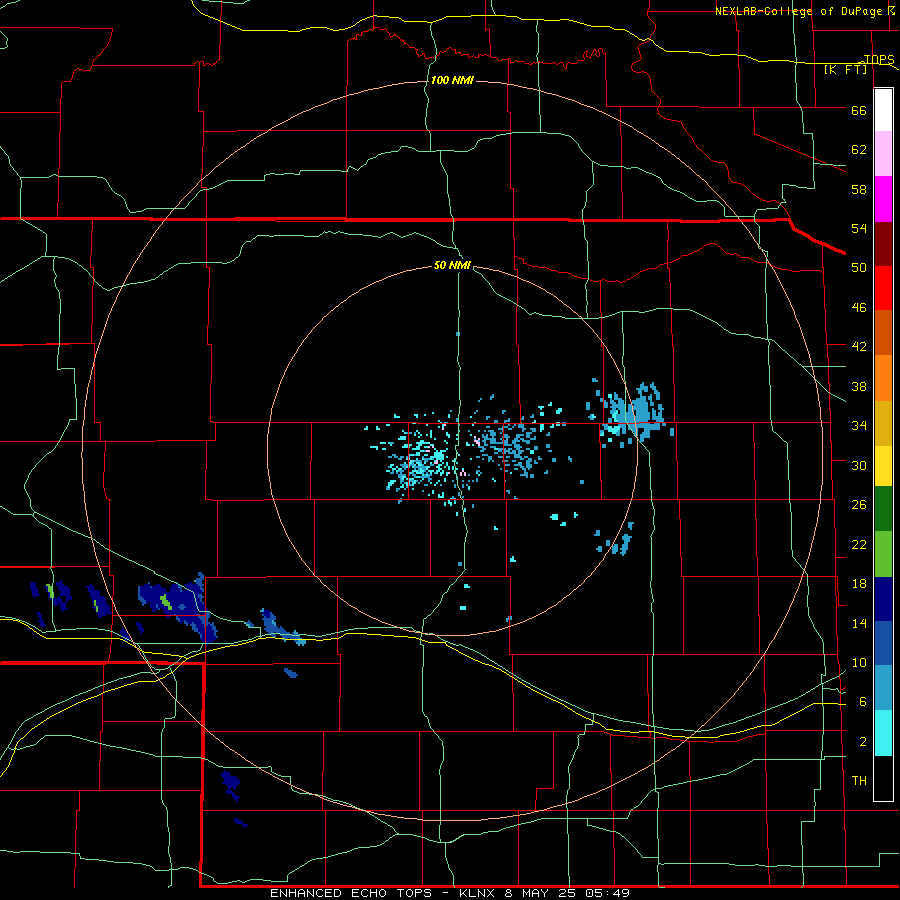This screenshot has width=900, height=900.
Task: Click the legend value 54
Action: click(x=859, y=228)
